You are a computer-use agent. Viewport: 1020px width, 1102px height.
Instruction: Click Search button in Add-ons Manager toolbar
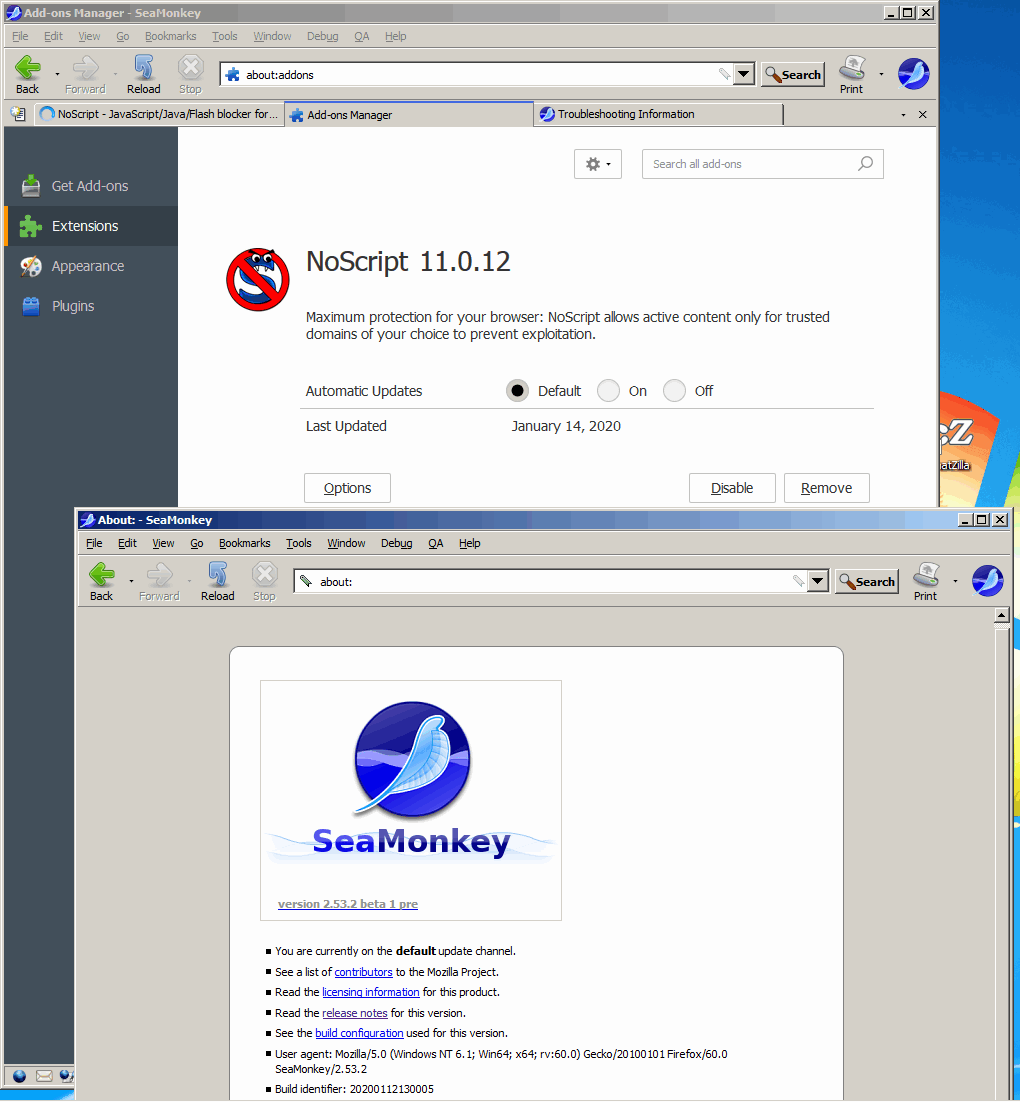tap(793, 74)
